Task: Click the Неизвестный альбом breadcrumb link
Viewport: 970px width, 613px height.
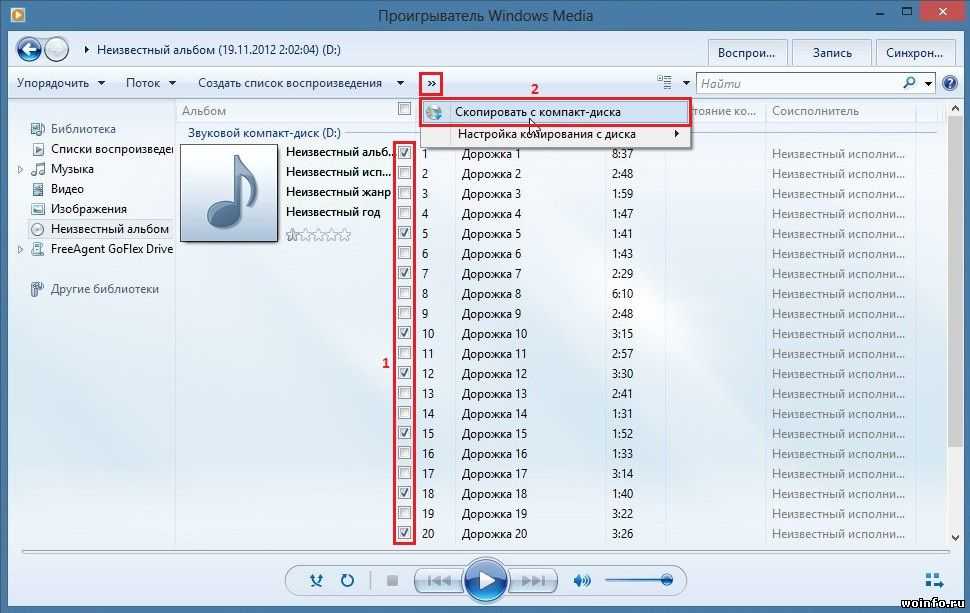Action: [218, 49]
